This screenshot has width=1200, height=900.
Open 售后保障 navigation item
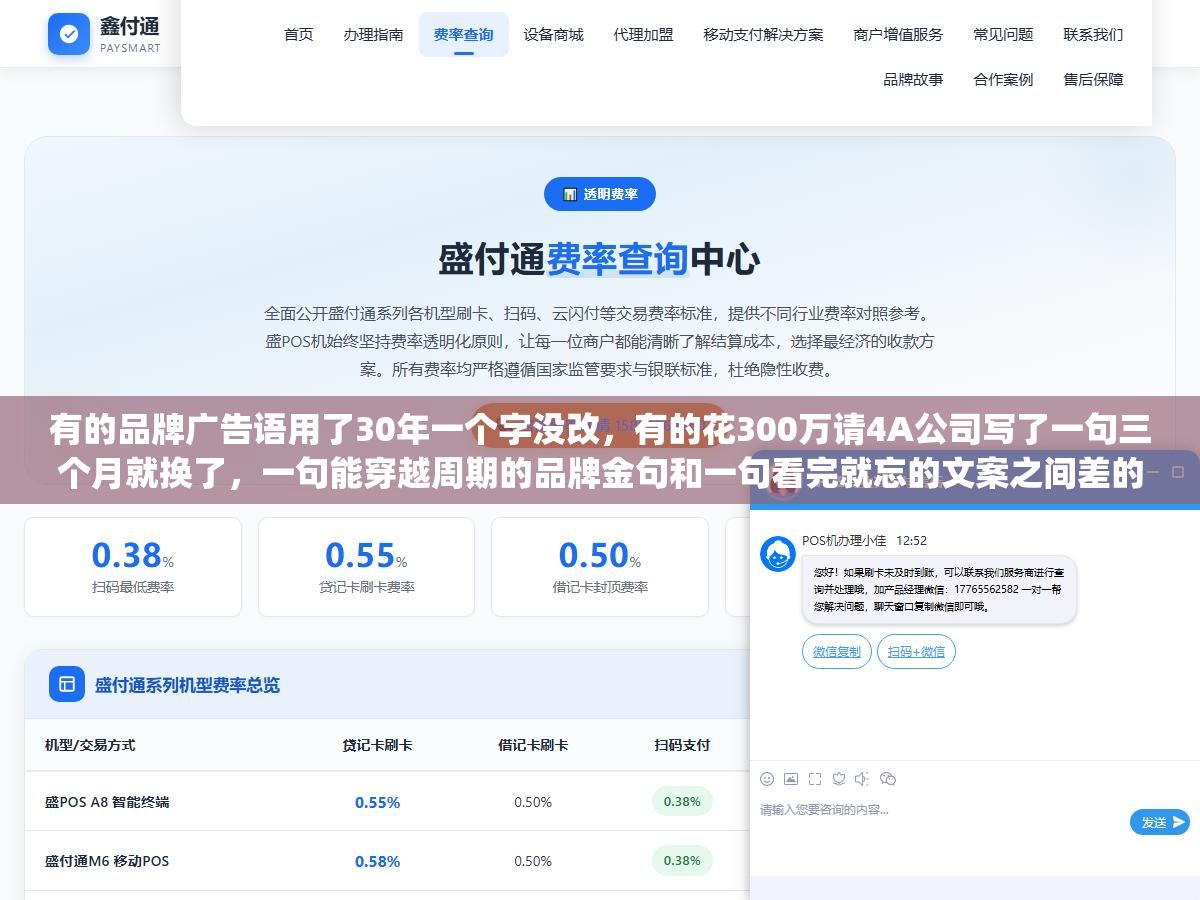click(x=1093, y=79)
